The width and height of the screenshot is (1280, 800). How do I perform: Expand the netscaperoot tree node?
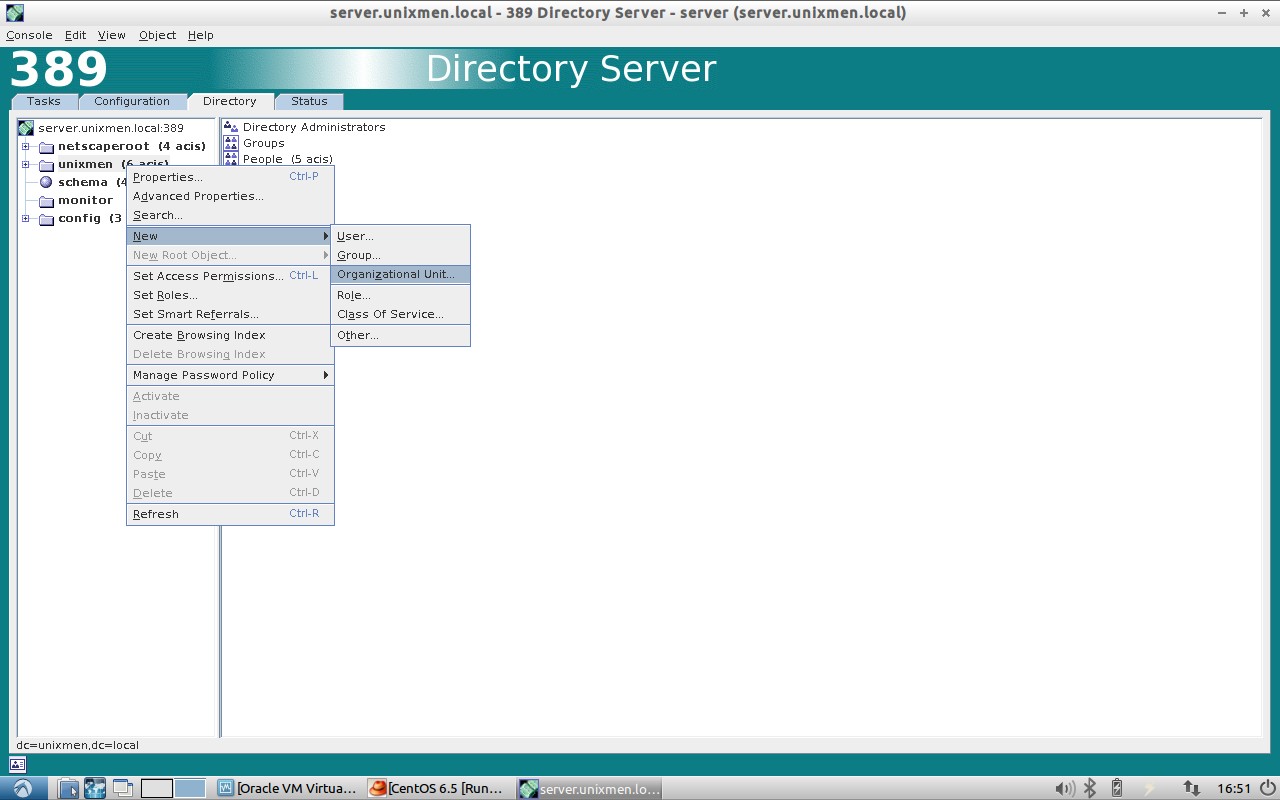26,147
